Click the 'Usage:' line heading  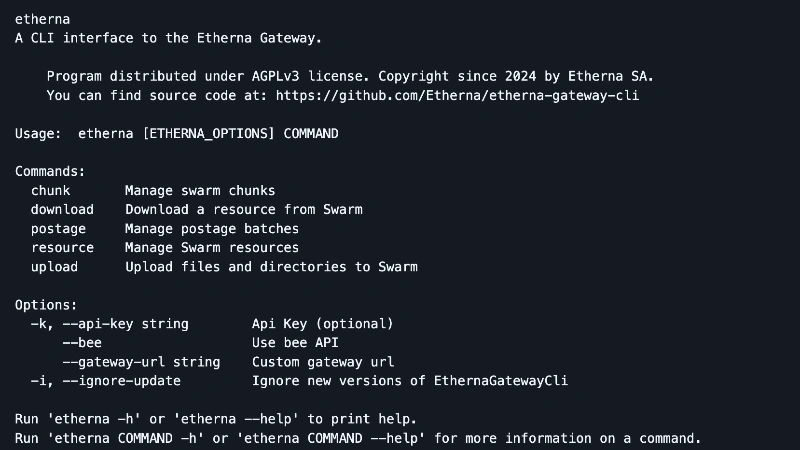(38, 134)
